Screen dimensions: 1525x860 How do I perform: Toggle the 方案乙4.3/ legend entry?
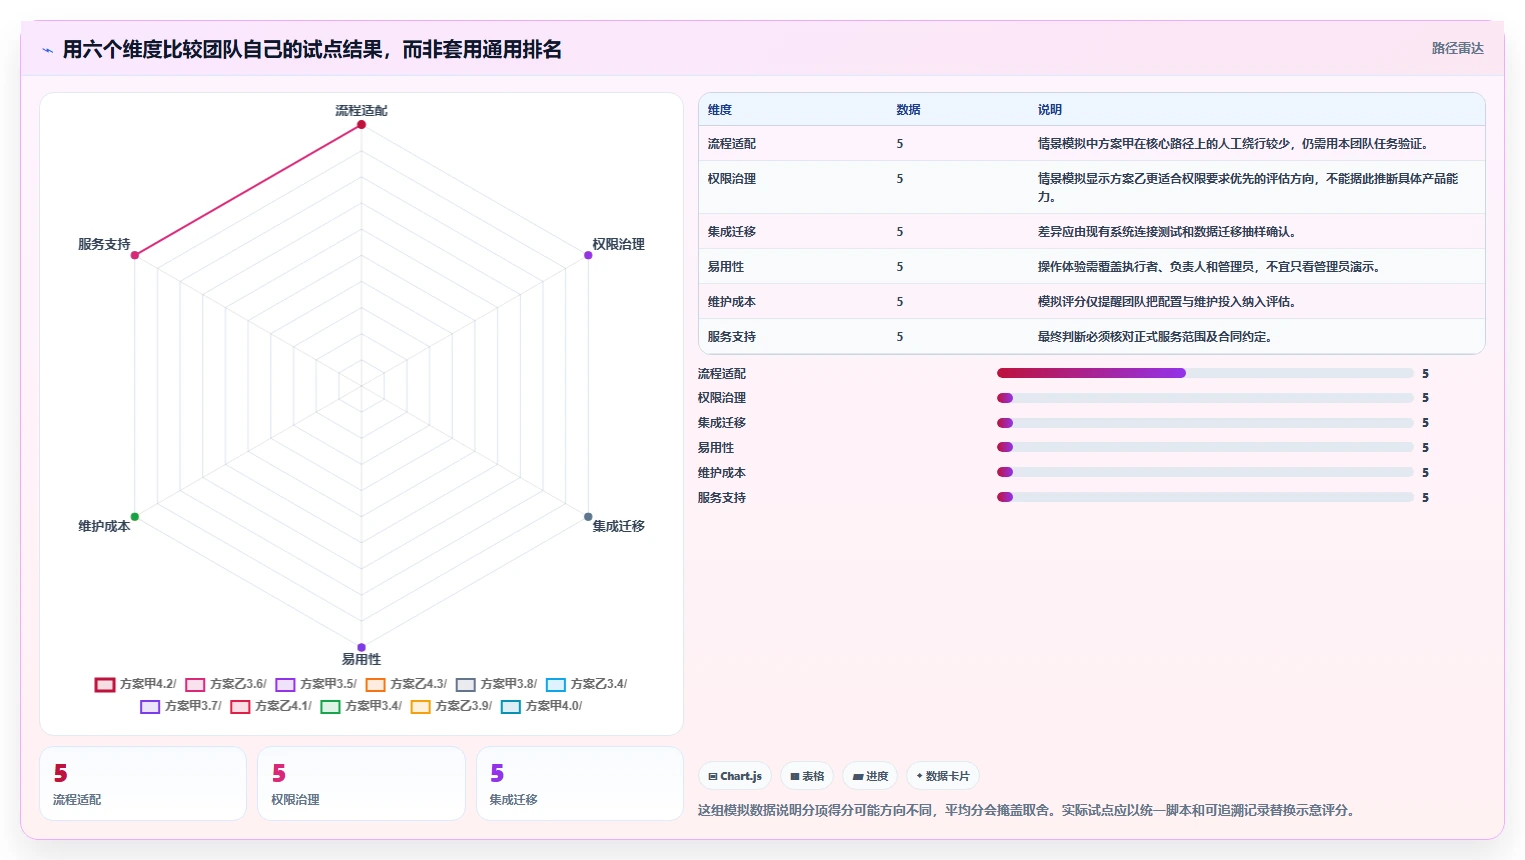click(x=406, y=684)
